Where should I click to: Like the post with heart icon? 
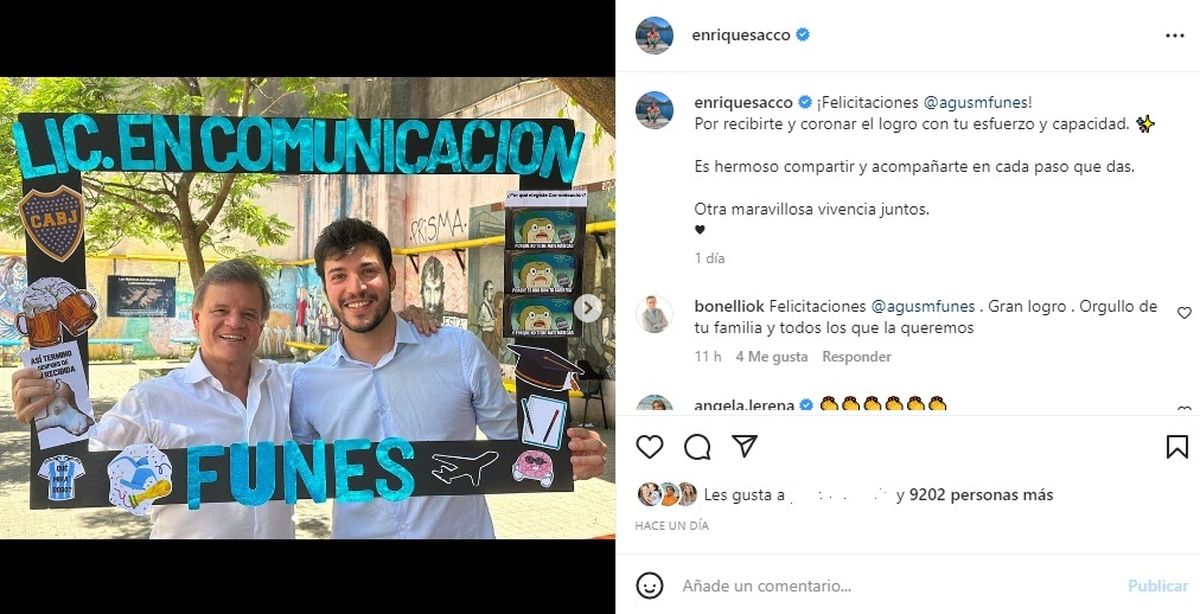tap(650, 447)
